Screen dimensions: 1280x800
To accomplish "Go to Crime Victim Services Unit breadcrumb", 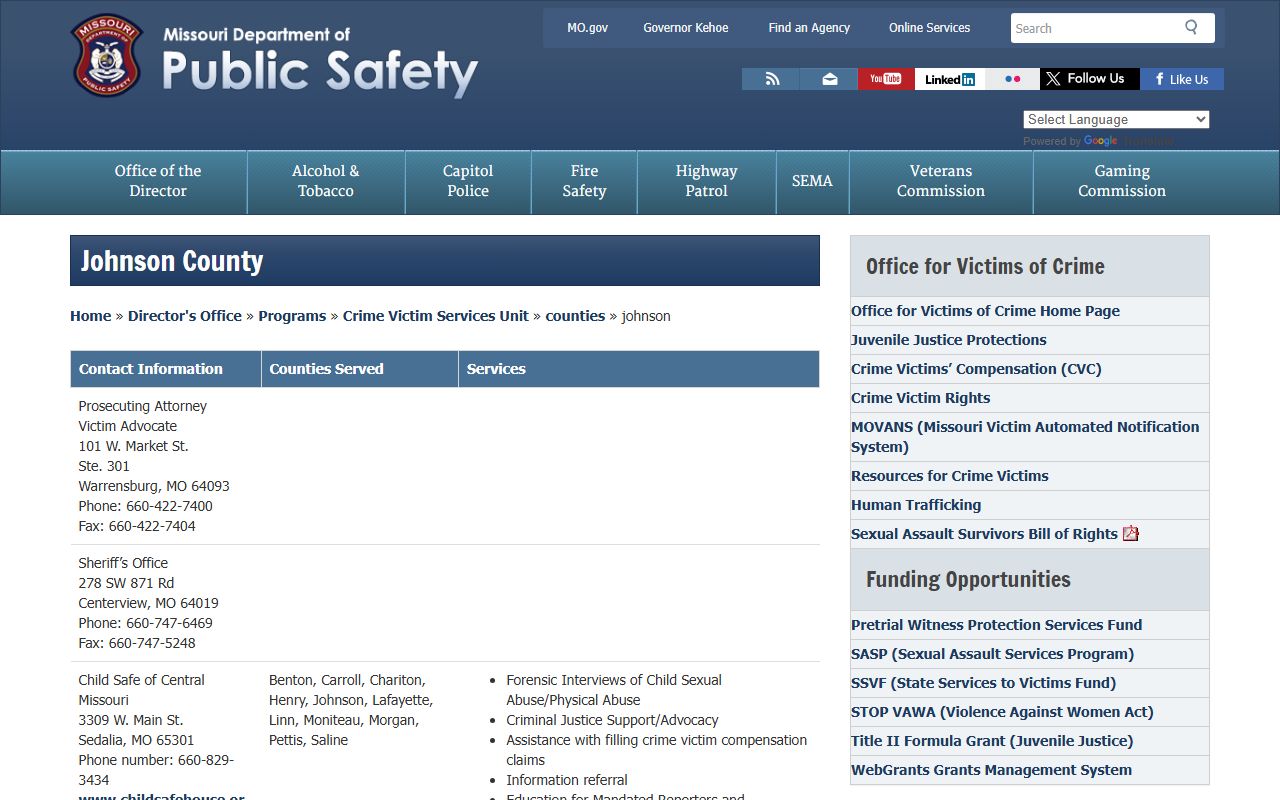I will (436, 316).
